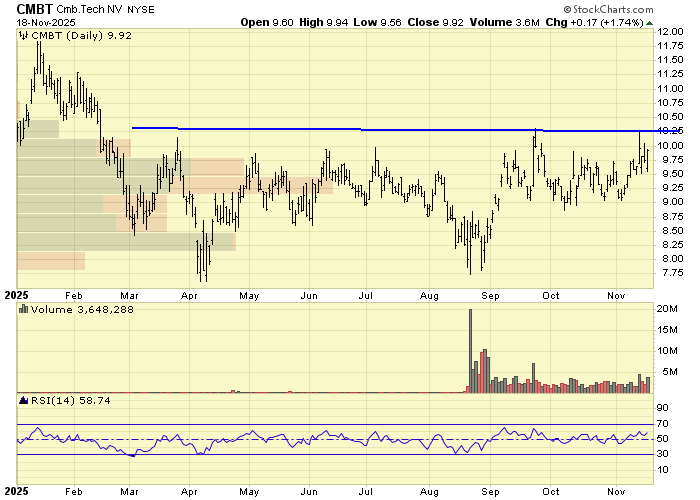Click the Low 9.56 value
Screen dimensions: 700x500
[x=377, y=22]
